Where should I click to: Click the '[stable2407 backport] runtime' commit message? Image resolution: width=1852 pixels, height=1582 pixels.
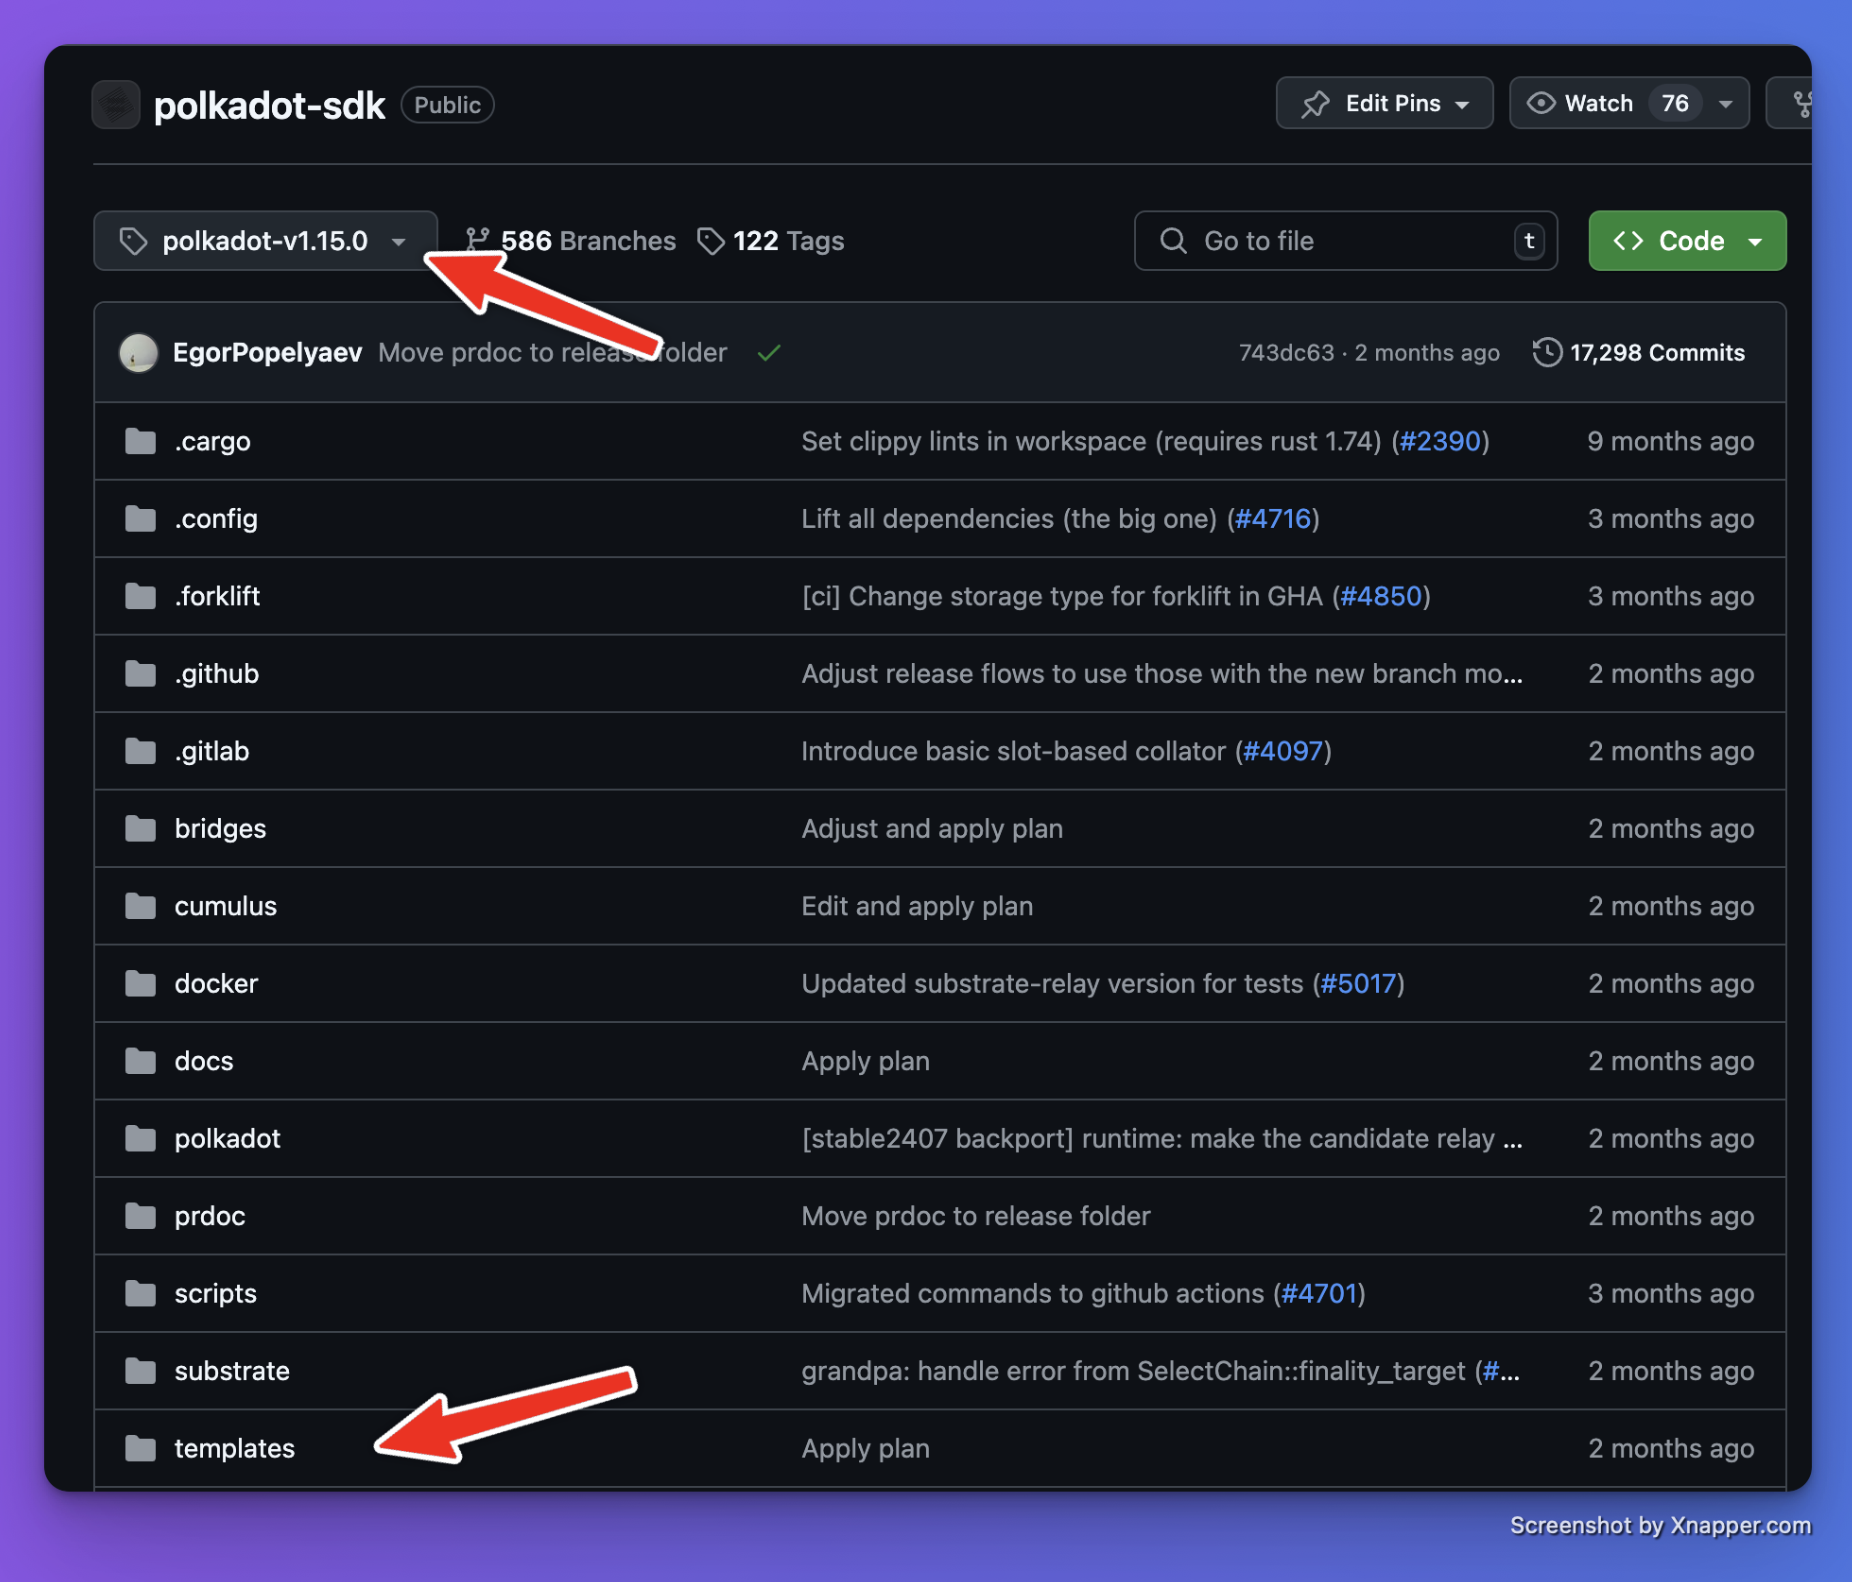point(1162,1139)
